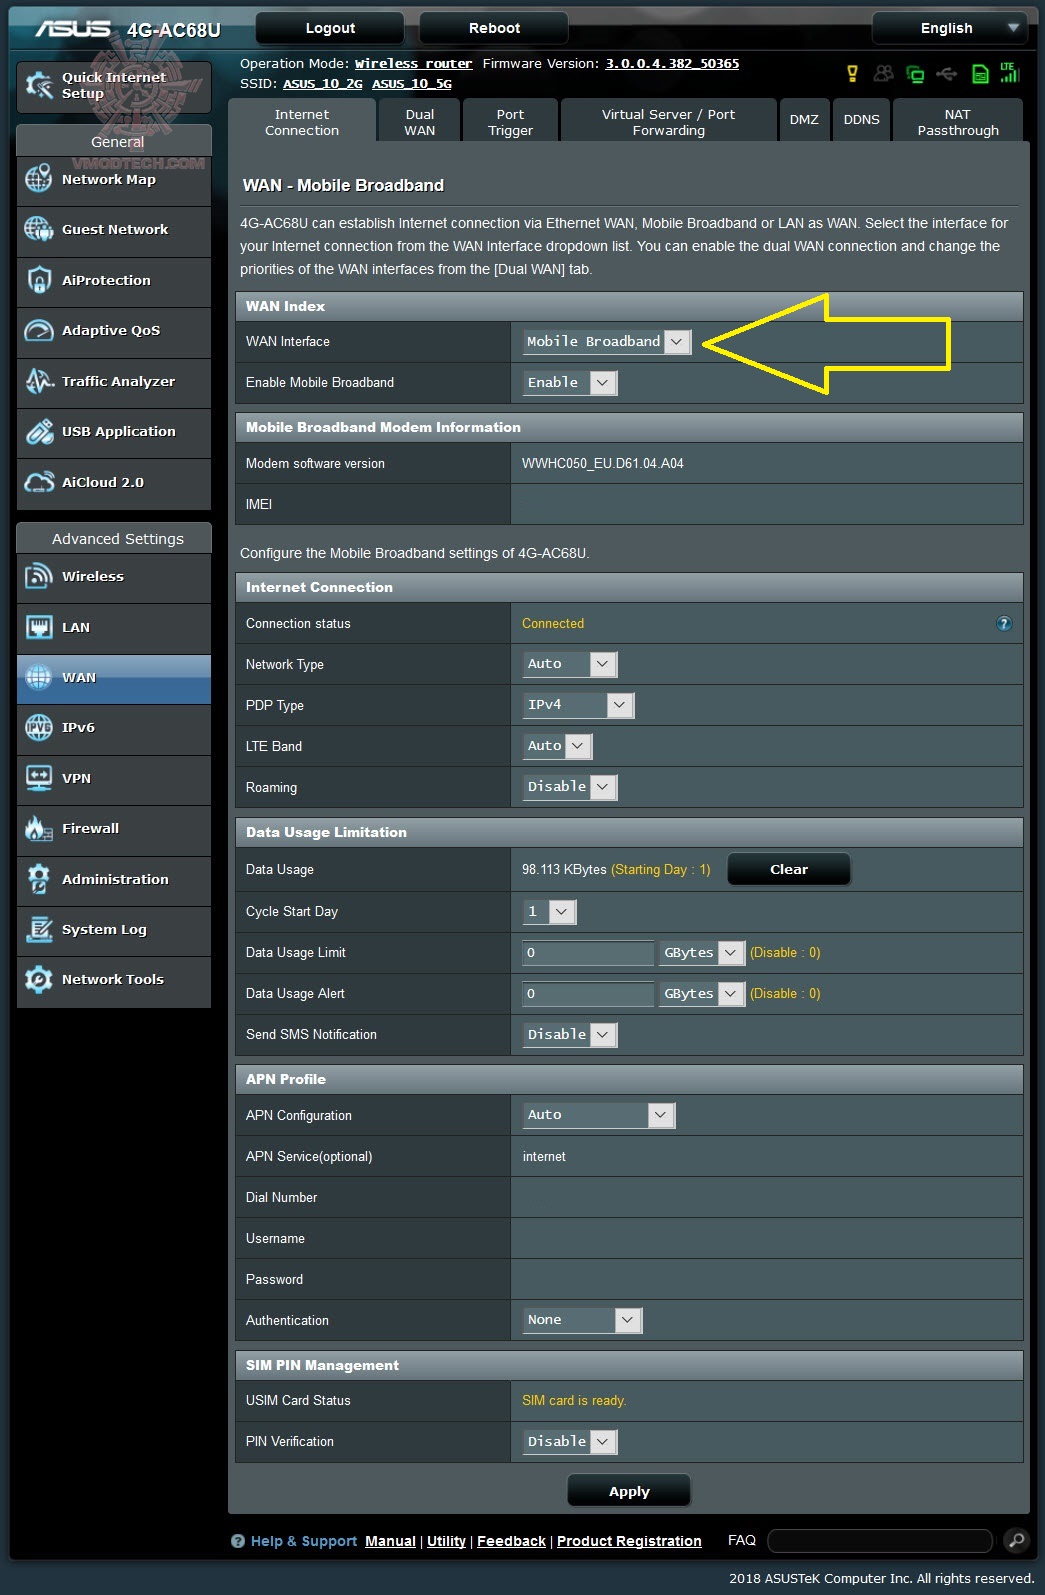Open the Utility link

tap(446, 1541)
